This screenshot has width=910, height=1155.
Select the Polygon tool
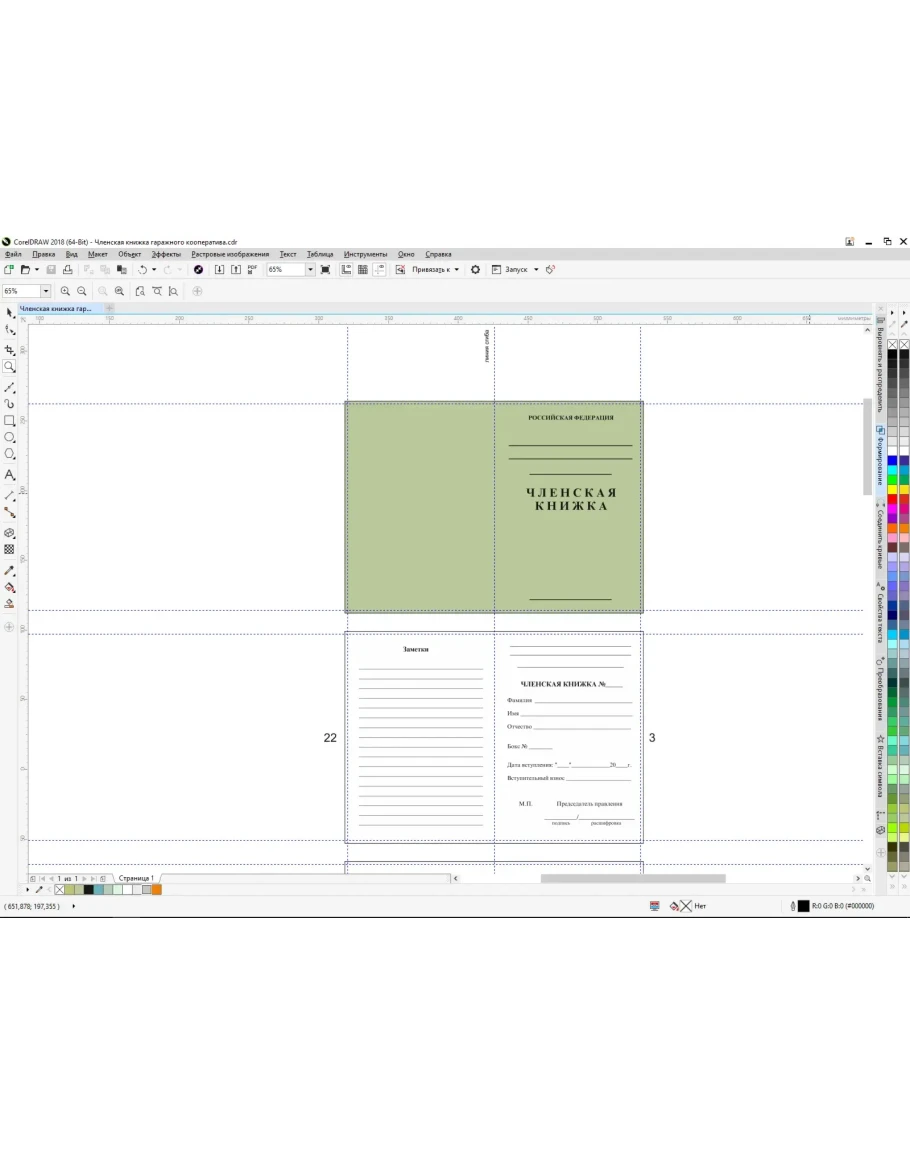(x=10, y=455)
